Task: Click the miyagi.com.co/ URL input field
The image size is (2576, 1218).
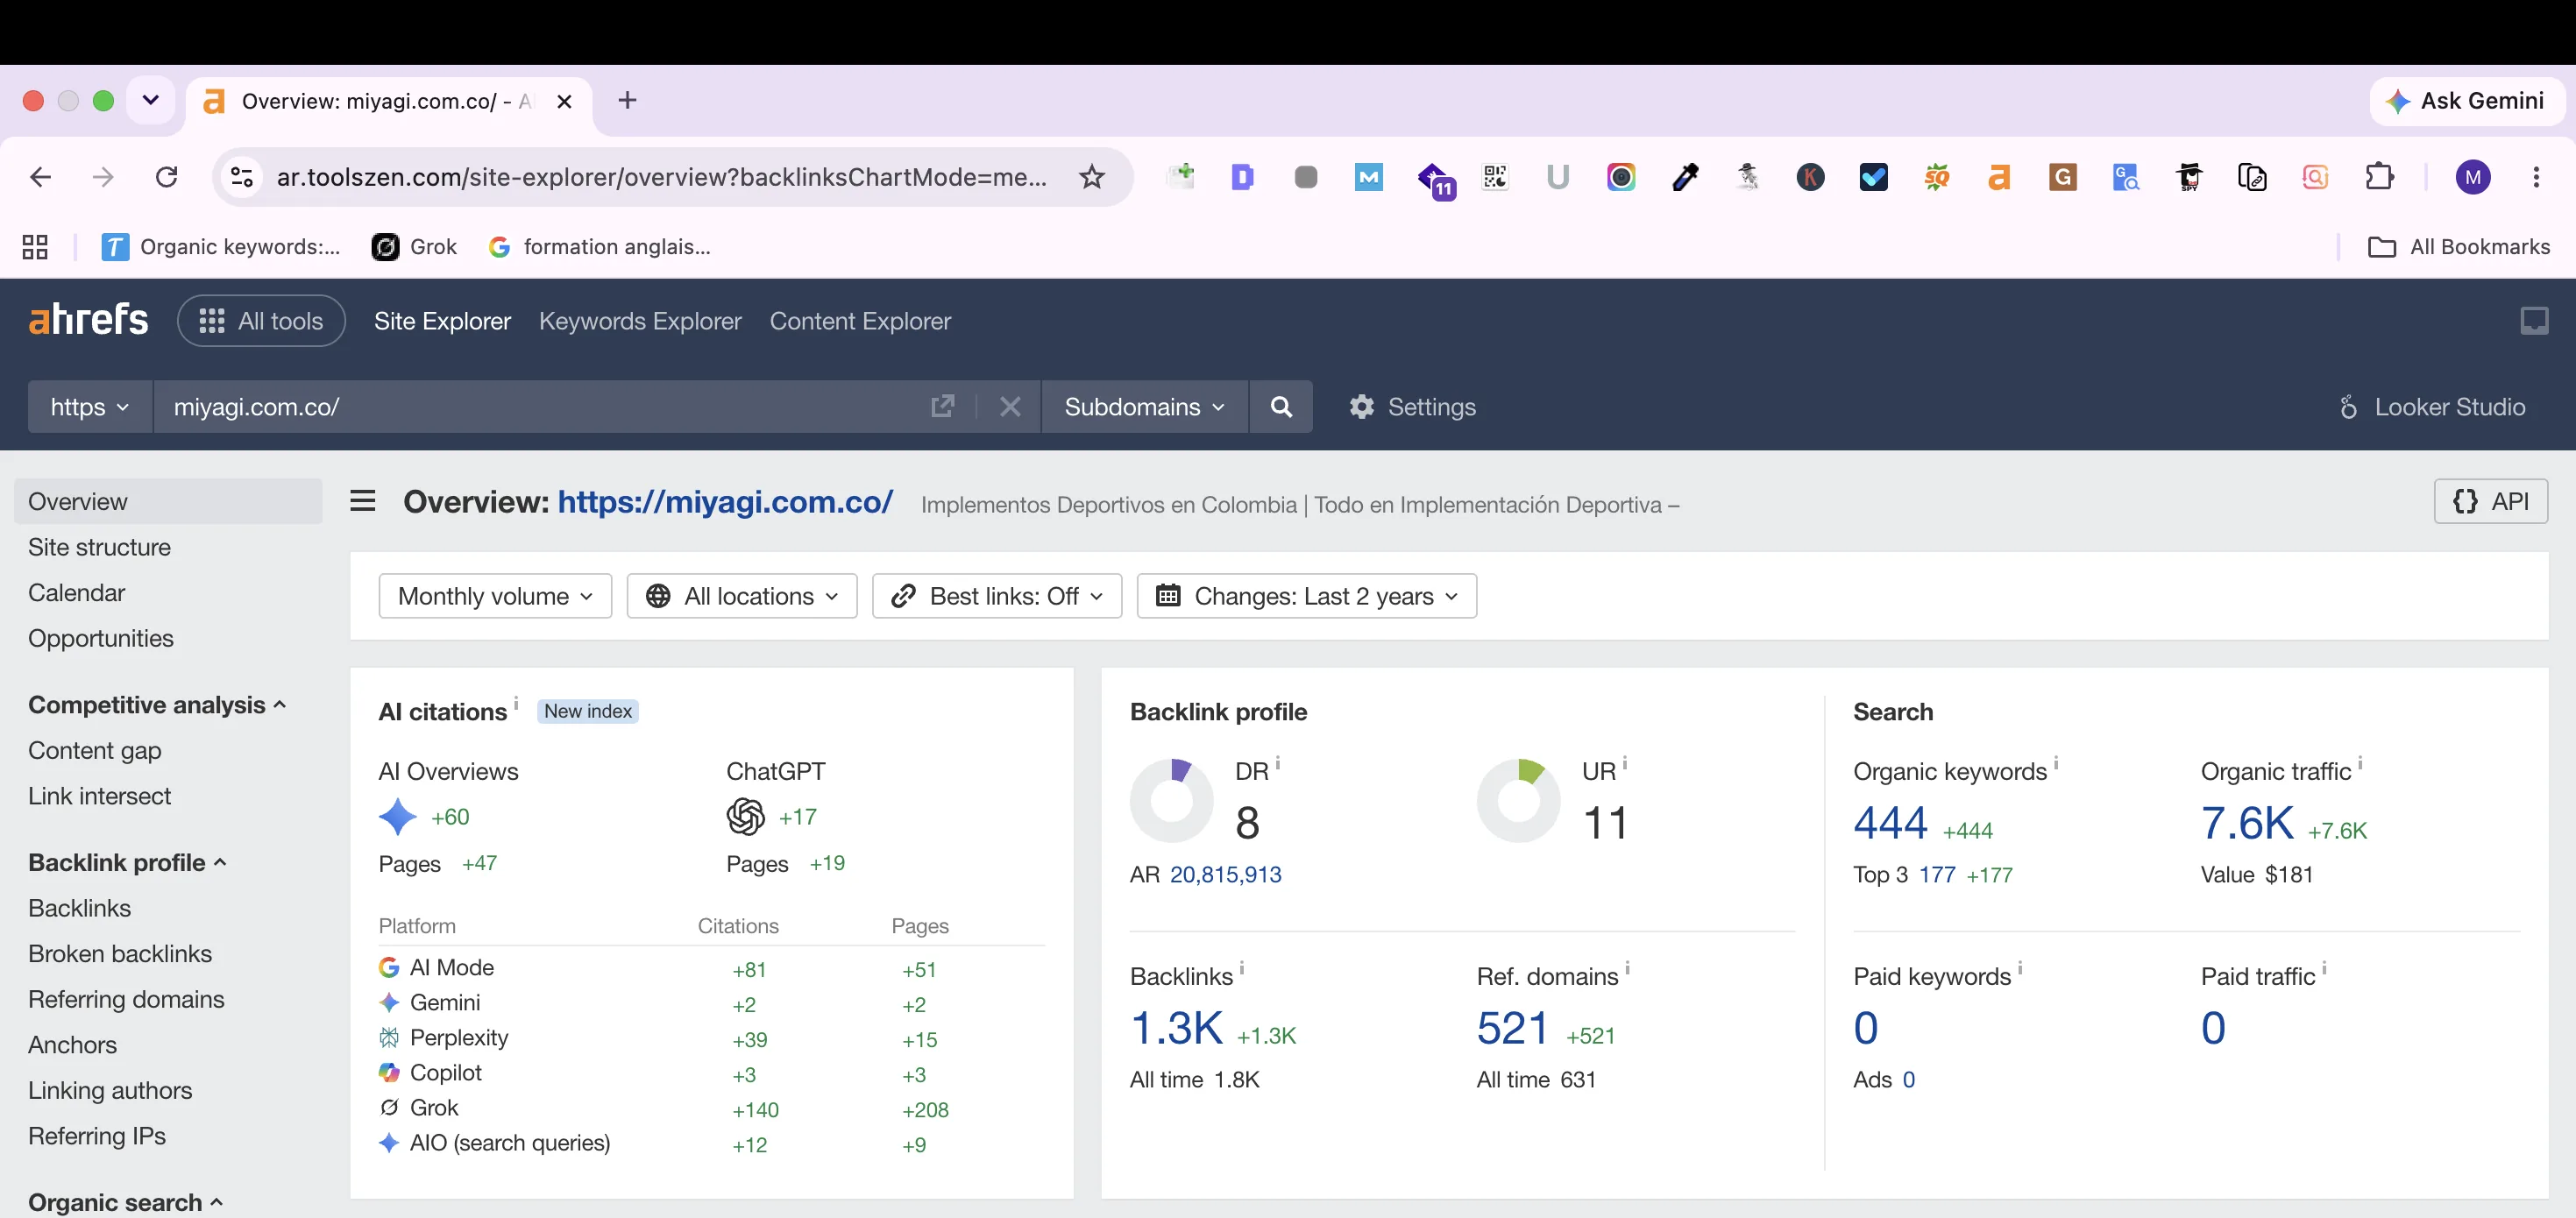Action: (540, 407)
